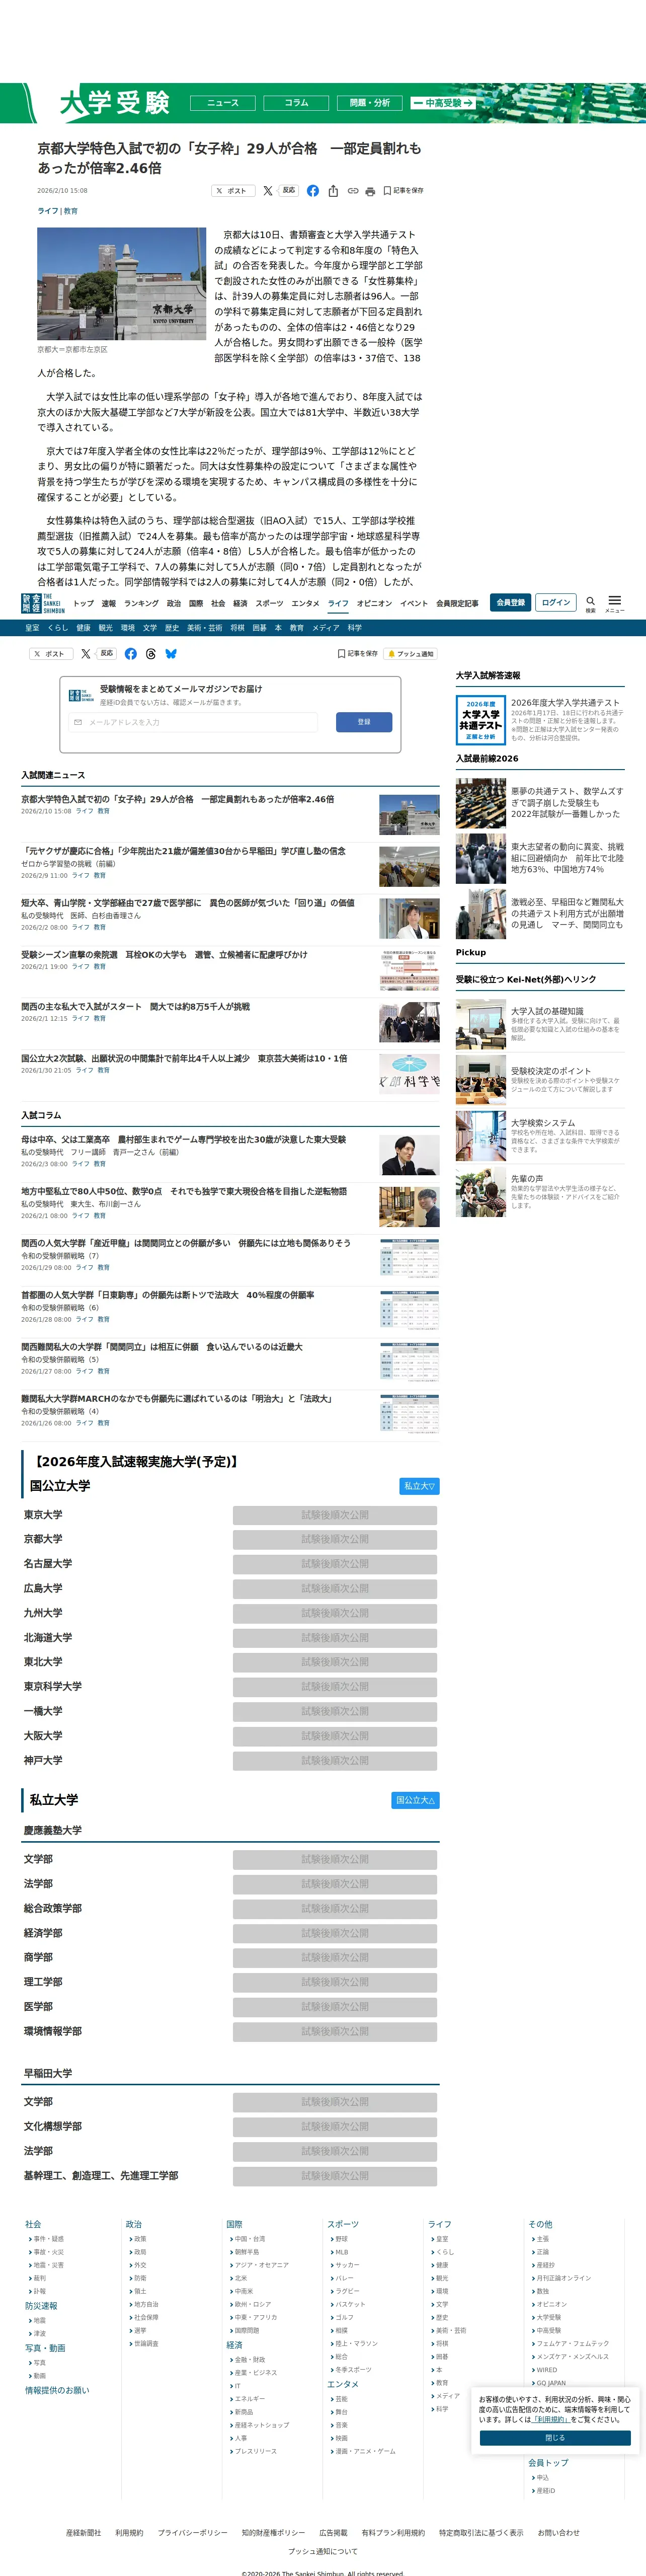Open 先輩の声 sidebar link

[527, 1179]
